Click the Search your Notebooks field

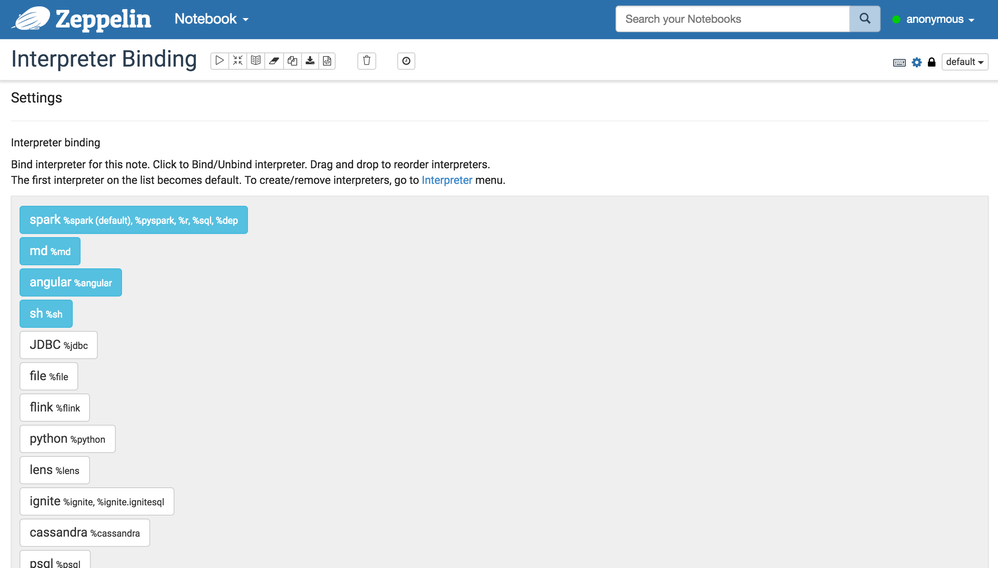(733, 19)
